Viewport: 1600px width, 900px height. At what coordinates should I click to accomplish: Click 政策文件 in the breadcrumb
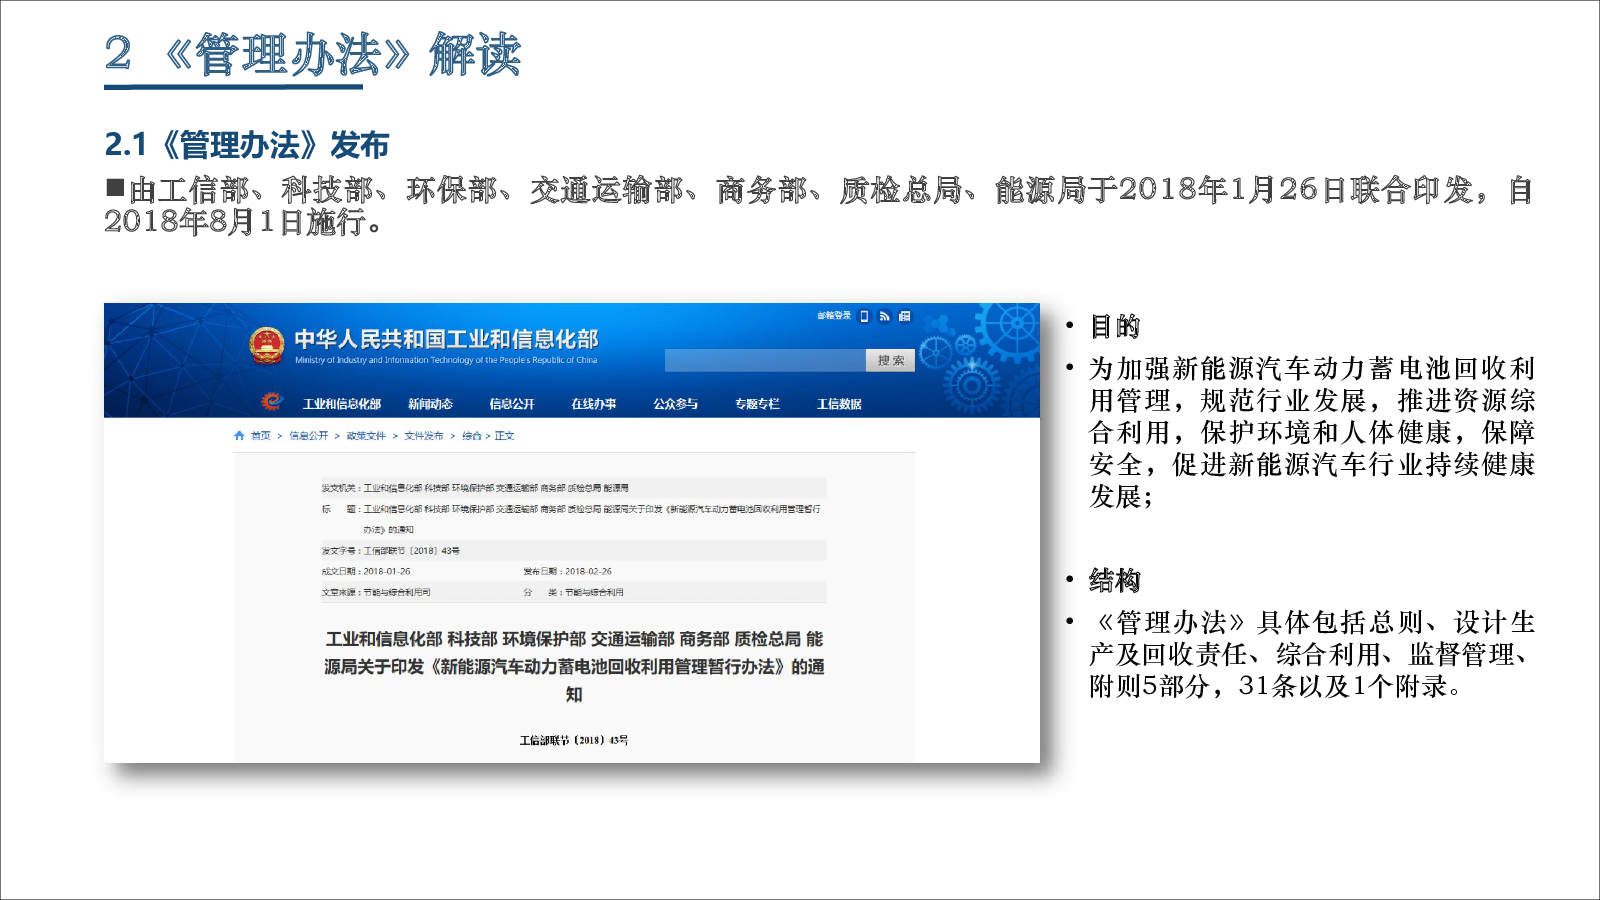366,436
